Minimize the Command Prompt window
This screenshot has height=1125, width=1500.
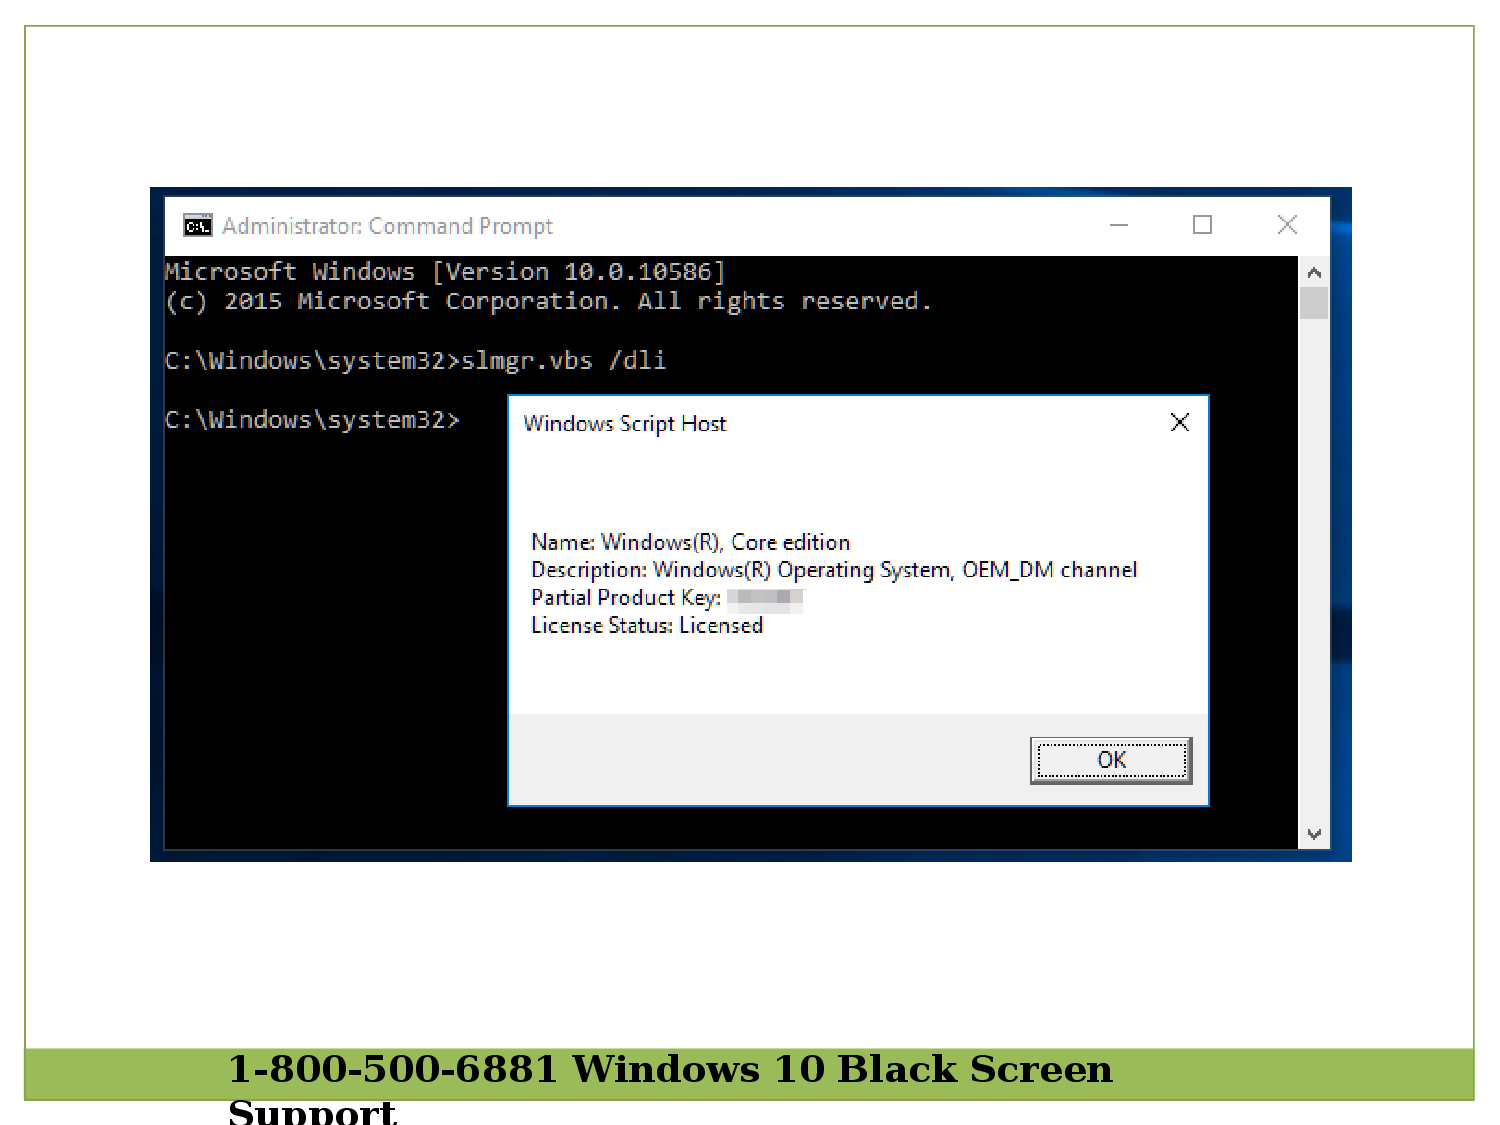[x=1119, y=225]
